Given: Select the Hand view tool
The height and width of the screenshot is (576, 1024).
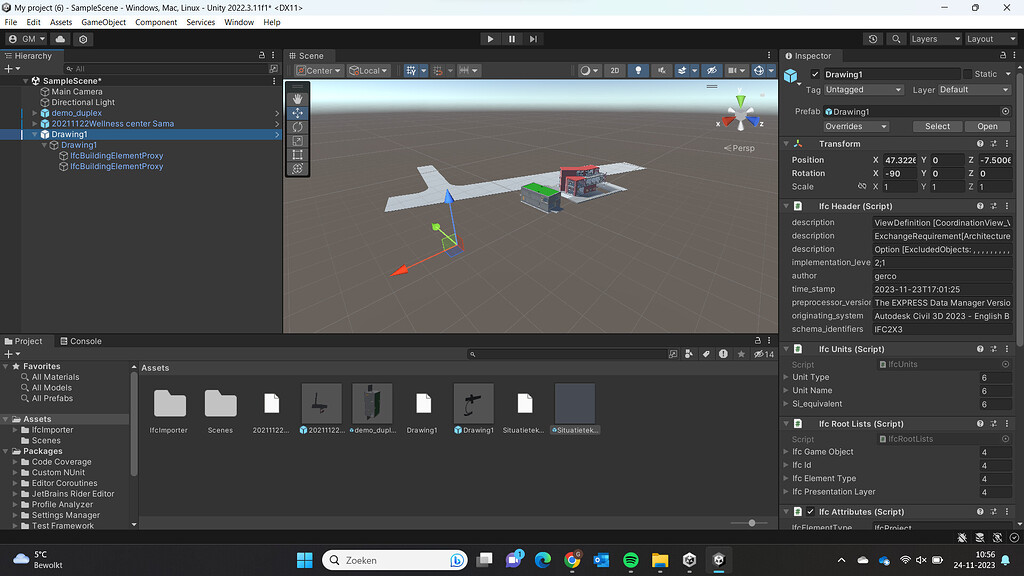Looking at the screenshot, I should tap(296, 97).
